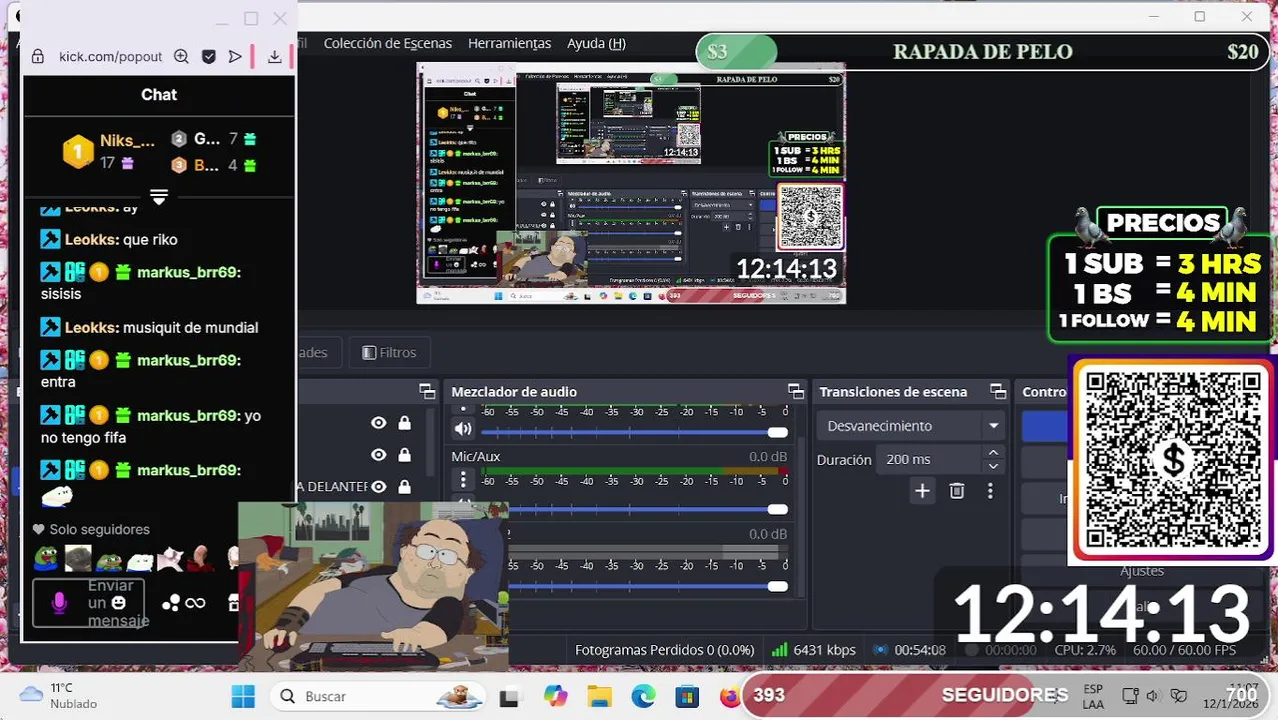Image resolution: width=1278 pixels, height=720 pixels.
Task: Open the Windows Start menu
Action: tap(243, 696)
